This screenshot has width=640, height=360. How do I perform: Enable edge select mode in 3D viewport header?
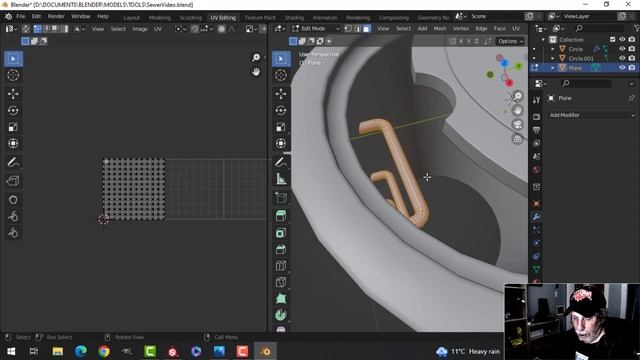[358, 29]
